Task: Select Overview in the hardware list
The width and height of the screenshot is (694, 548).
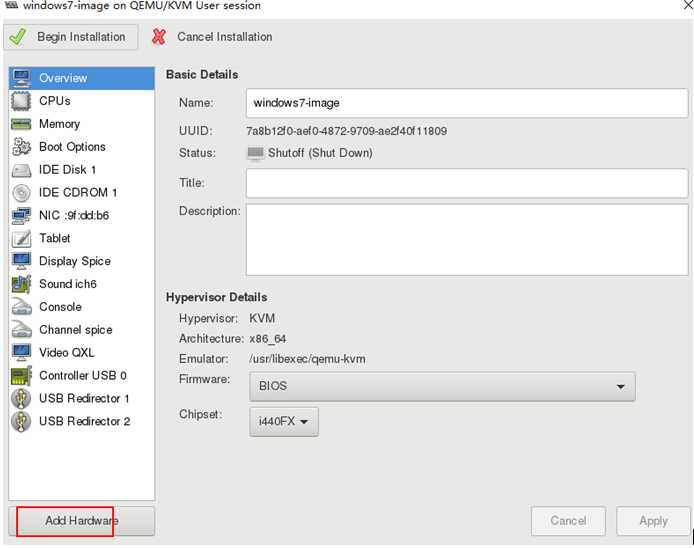Action: pos(63,78)
